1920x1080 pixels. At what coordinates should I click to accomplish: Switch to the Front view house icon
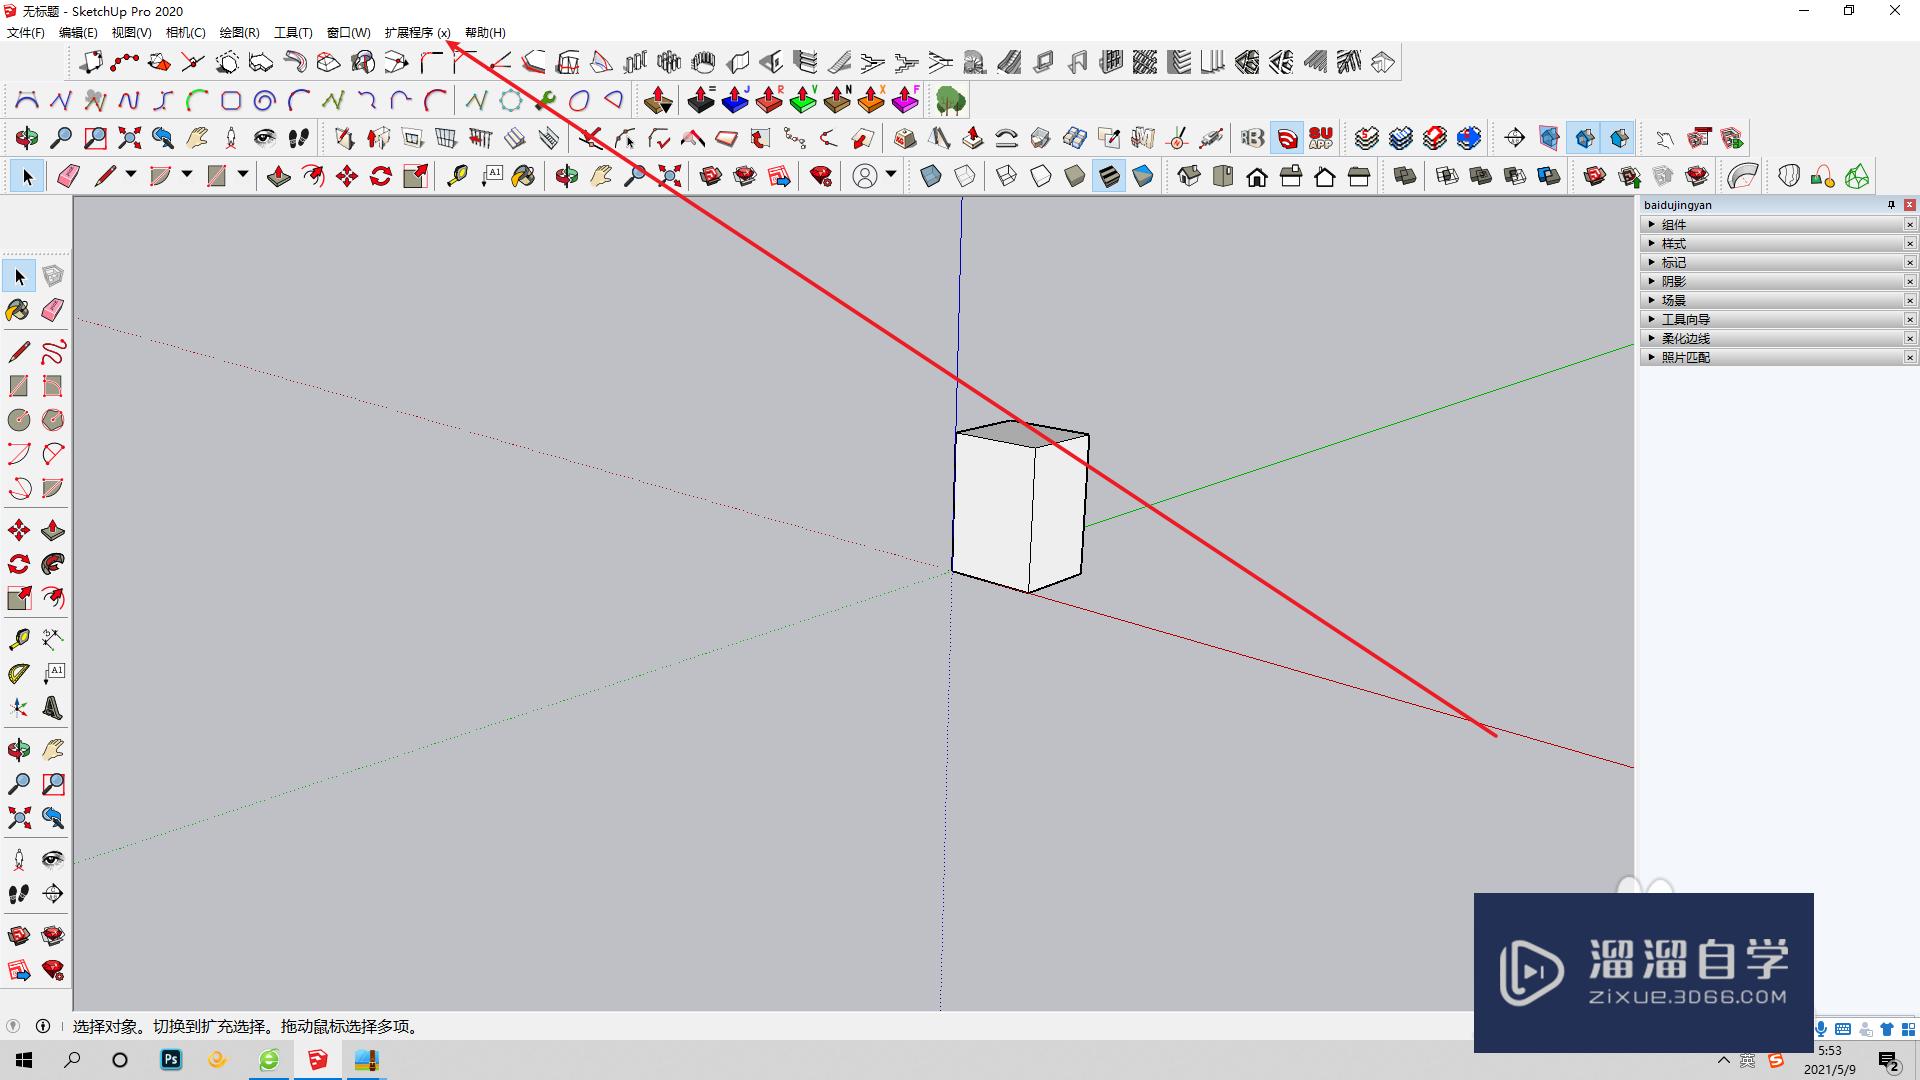(x=1257, y=177)
